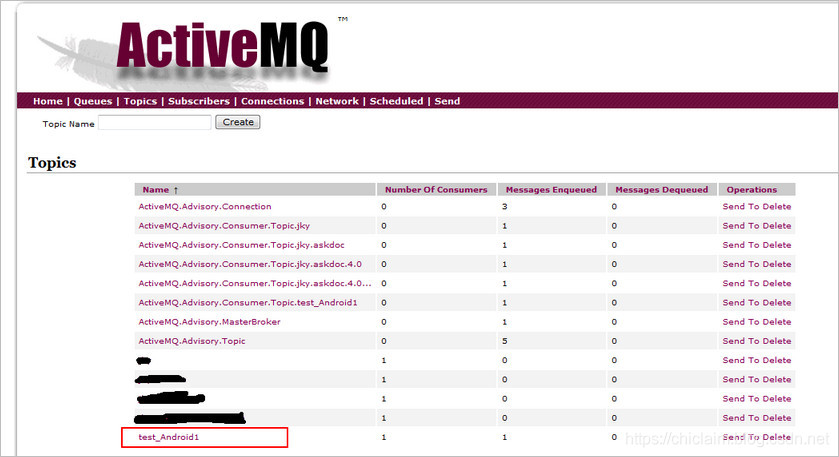Click Send To for Consumer.Topic.test_Android1 row
The height and width of the screenshot is (457, 839).
click(741, 303)
